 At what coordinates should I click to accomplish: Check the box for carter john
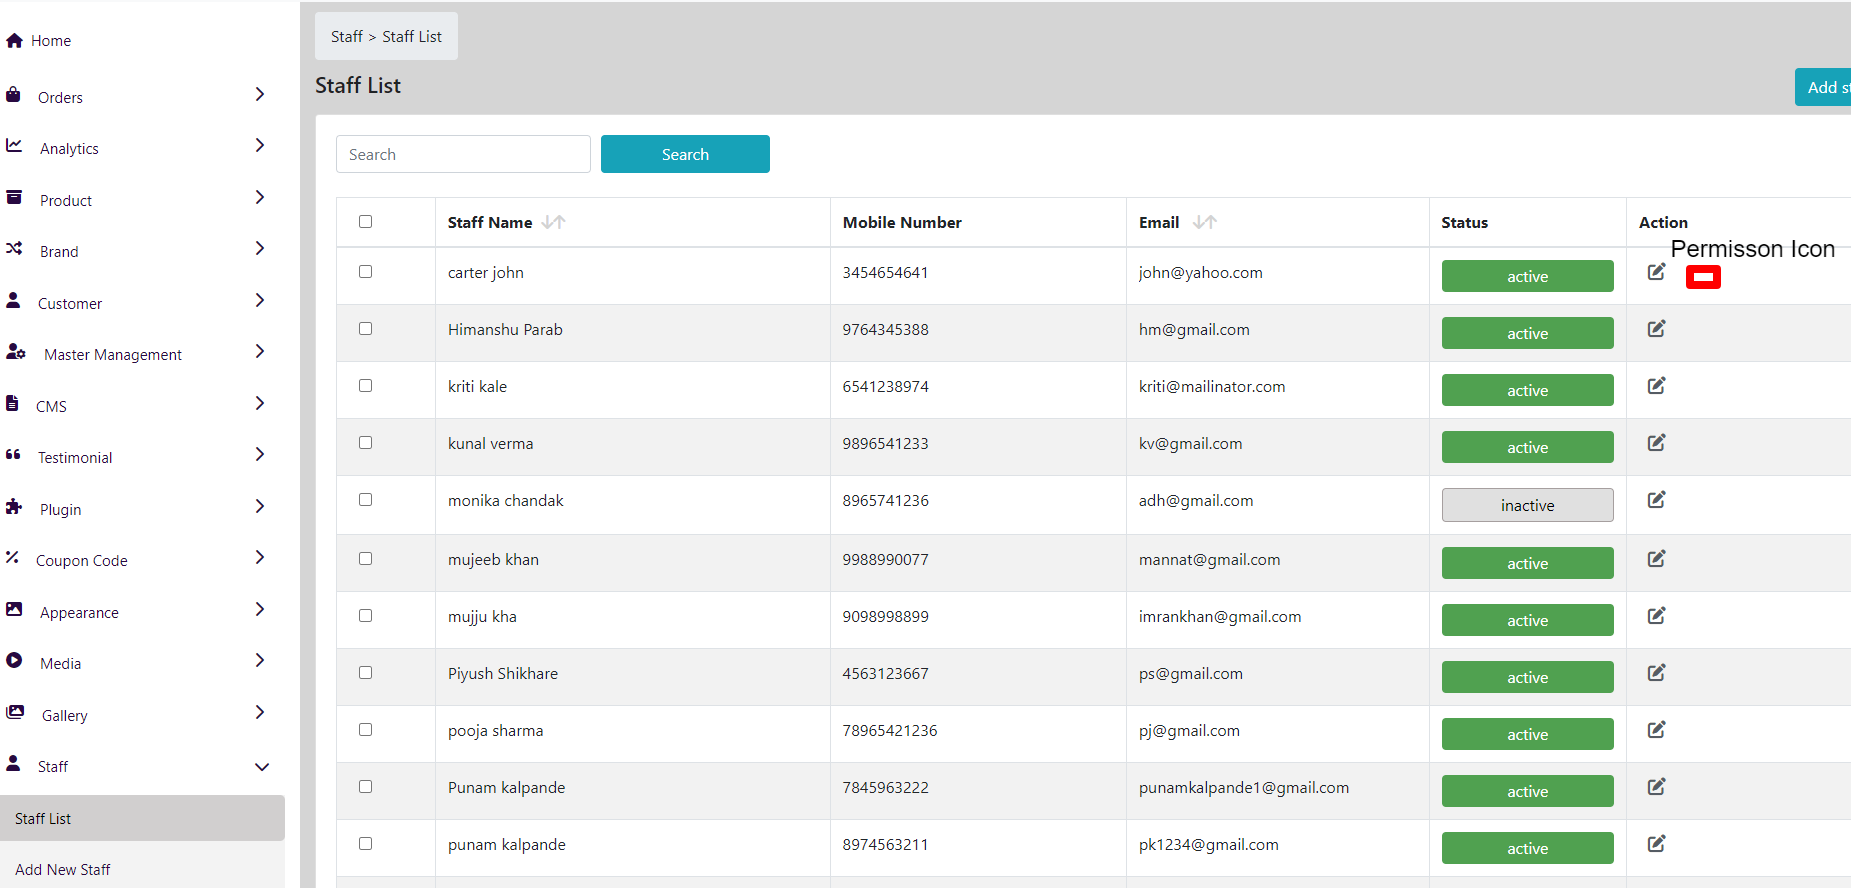pyautogui.click(x=366, y=272)
